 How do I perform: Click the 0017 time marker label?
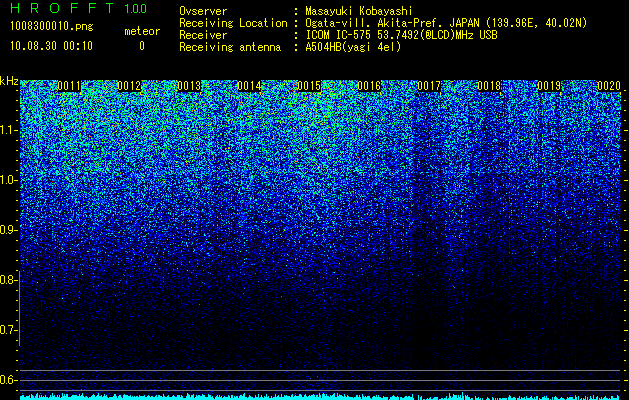pos(429,86)
